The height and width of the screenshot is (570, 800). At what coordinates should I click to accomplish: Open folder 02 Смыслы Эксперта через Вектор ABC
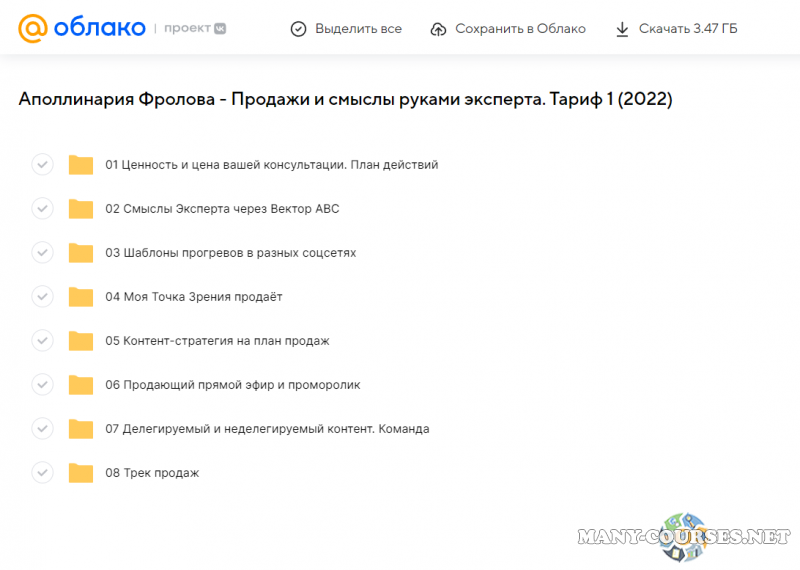tap(222, 209)
